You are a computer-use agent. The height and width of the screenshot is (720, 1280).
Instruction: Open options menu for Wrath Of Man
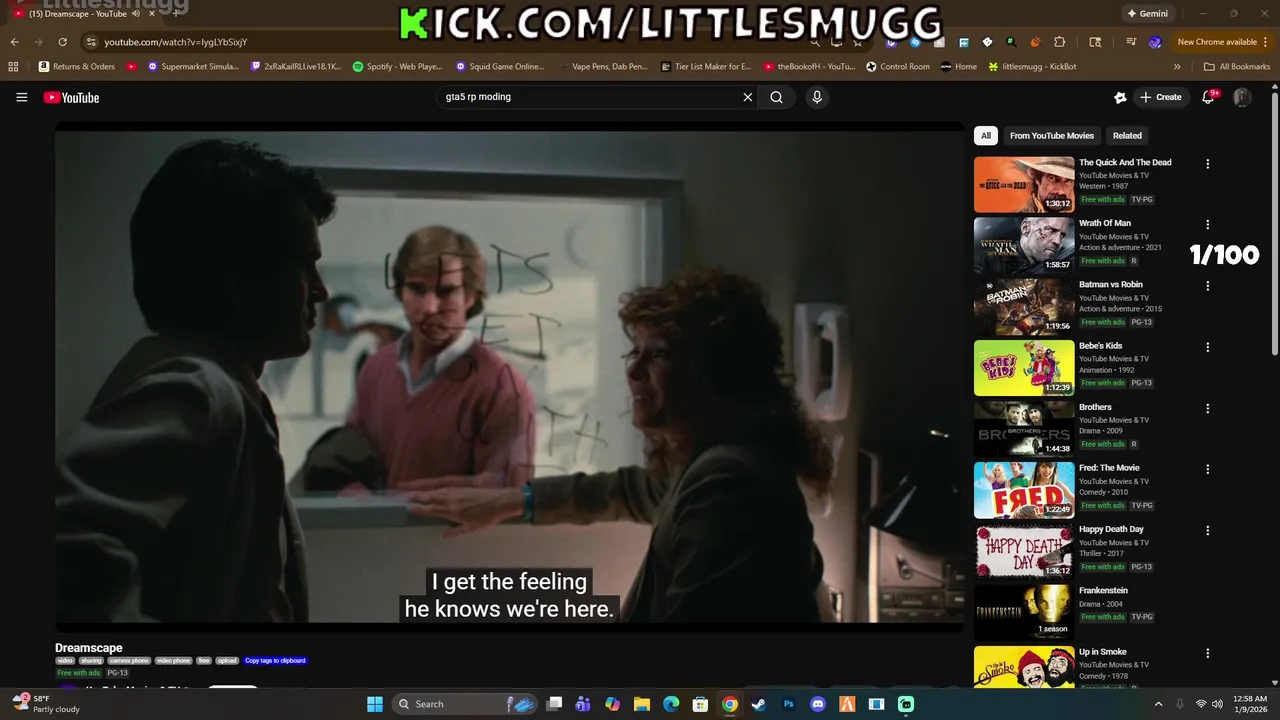click(1207, 225)
